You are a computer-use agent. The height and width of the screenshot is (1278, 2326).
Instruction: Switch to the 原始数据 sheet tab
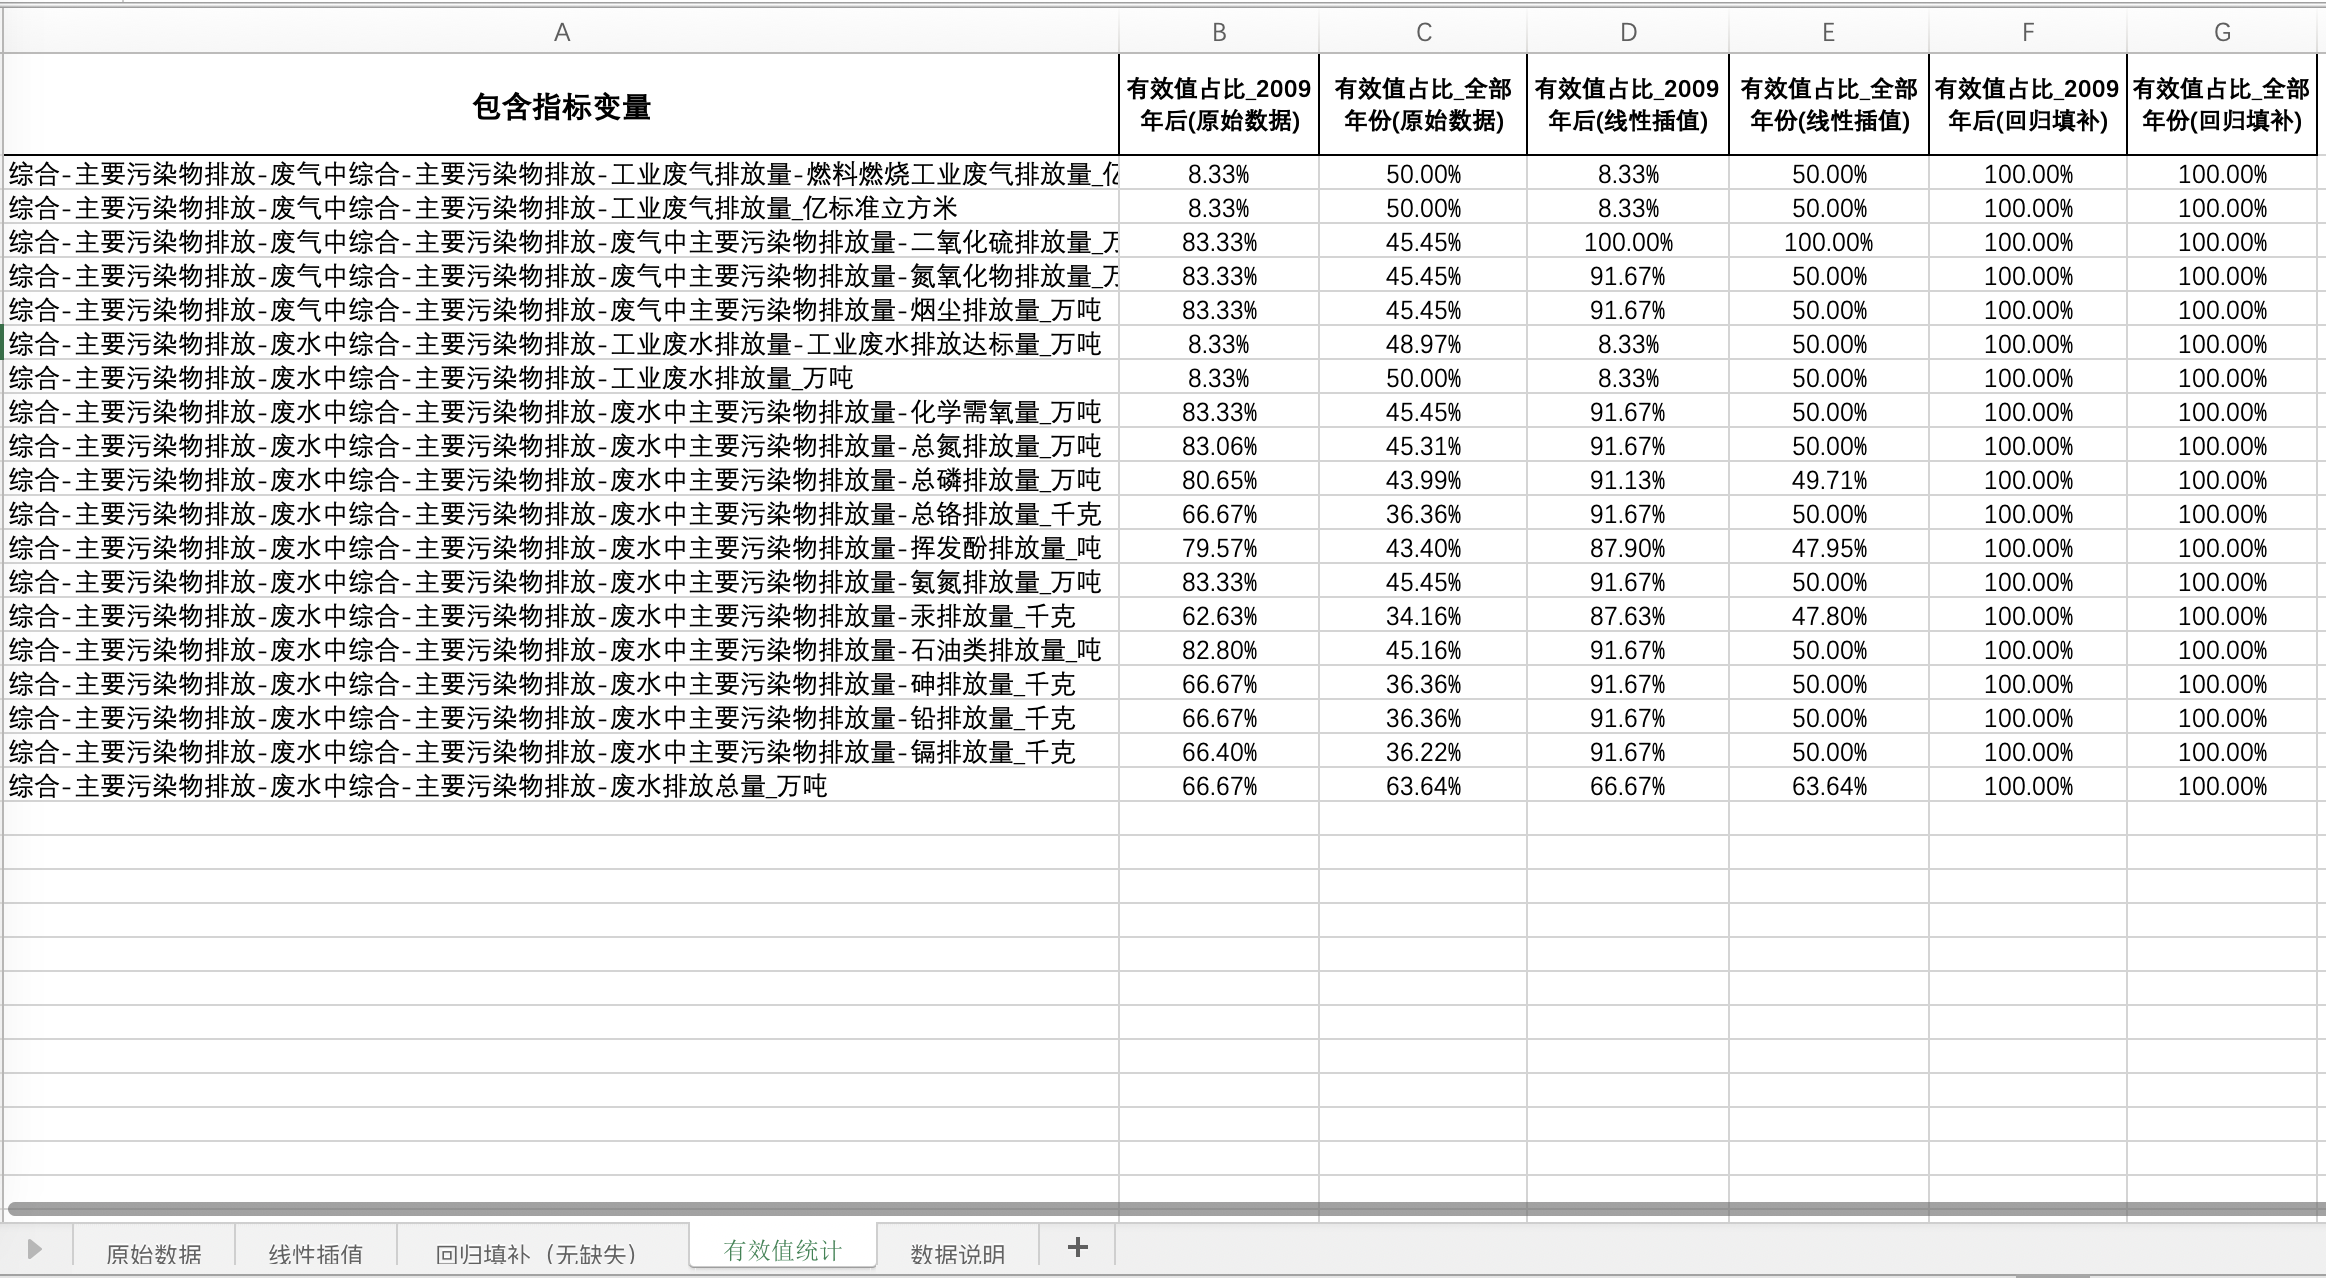[153, 1253]
